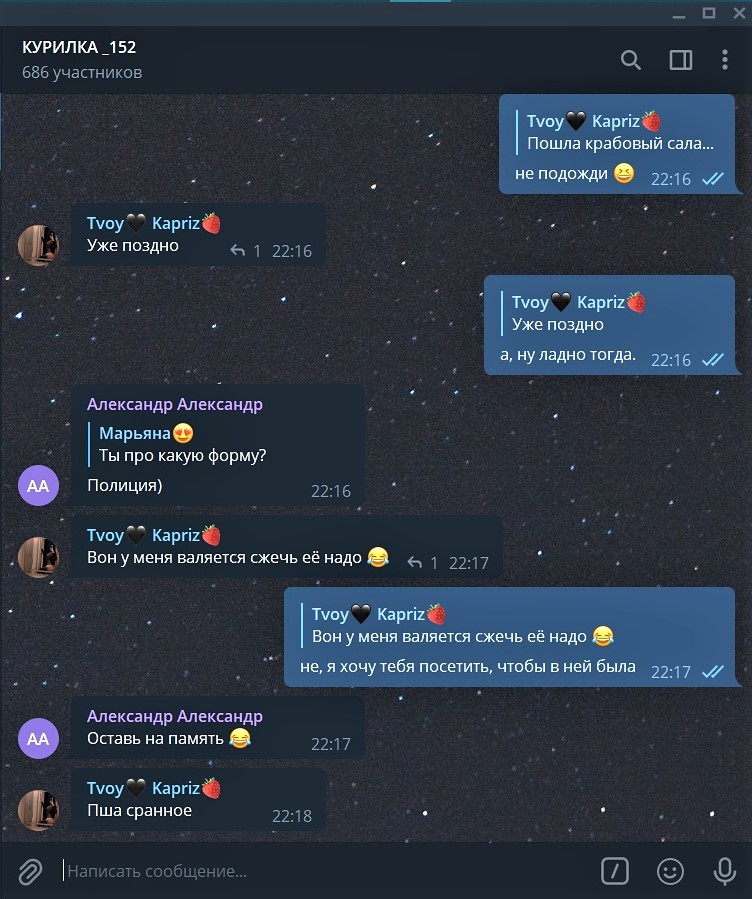
Task: Click the АА avatar beside "Полиция)" message
Action: (38, 486)
